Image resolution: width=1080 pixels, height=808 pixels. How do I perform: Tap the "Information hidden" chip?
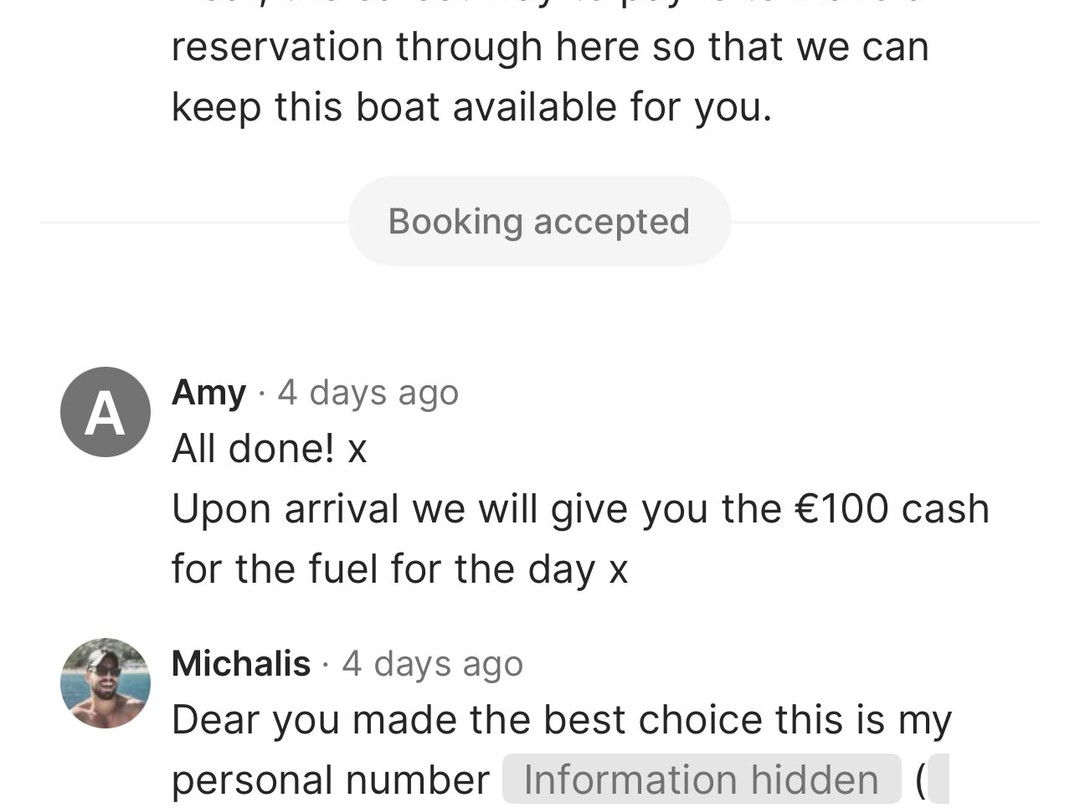[x=701, y=780]
